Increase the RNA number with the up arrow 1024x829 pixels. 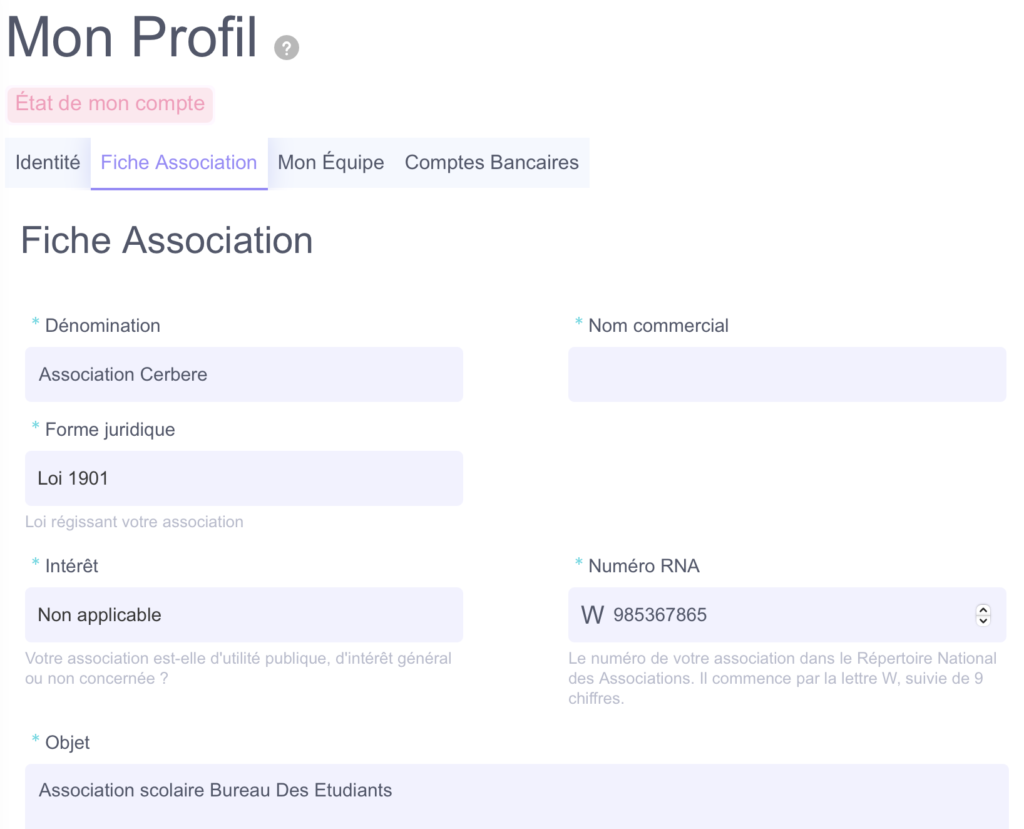tap(983, 610)
